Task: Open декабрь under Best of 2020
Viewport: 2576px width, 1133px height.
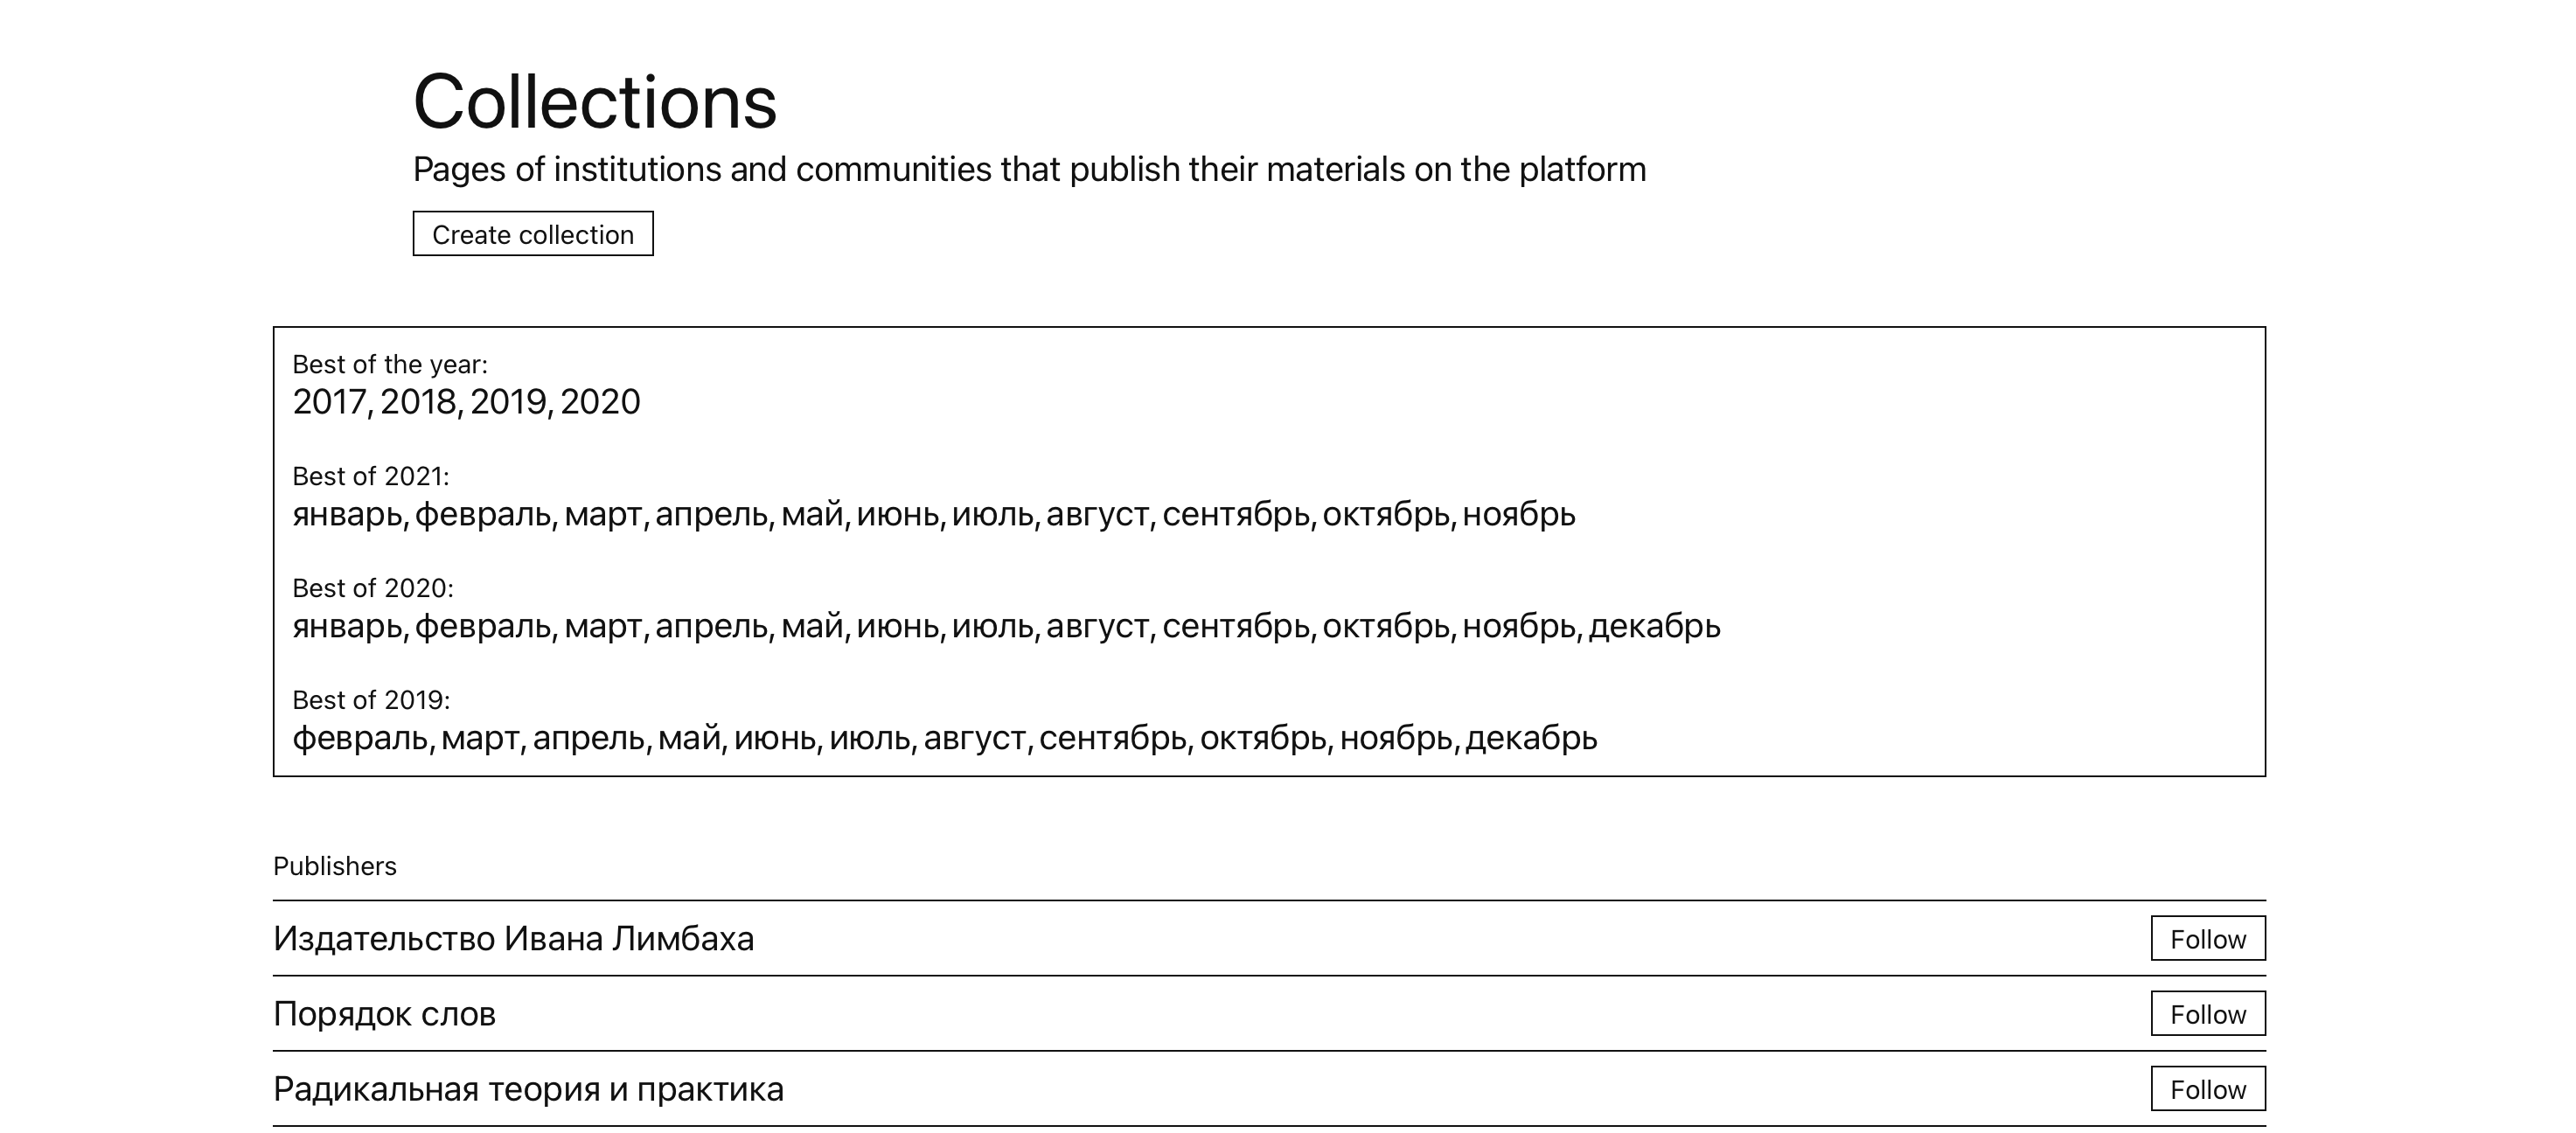Action: tap(1654, 626)
